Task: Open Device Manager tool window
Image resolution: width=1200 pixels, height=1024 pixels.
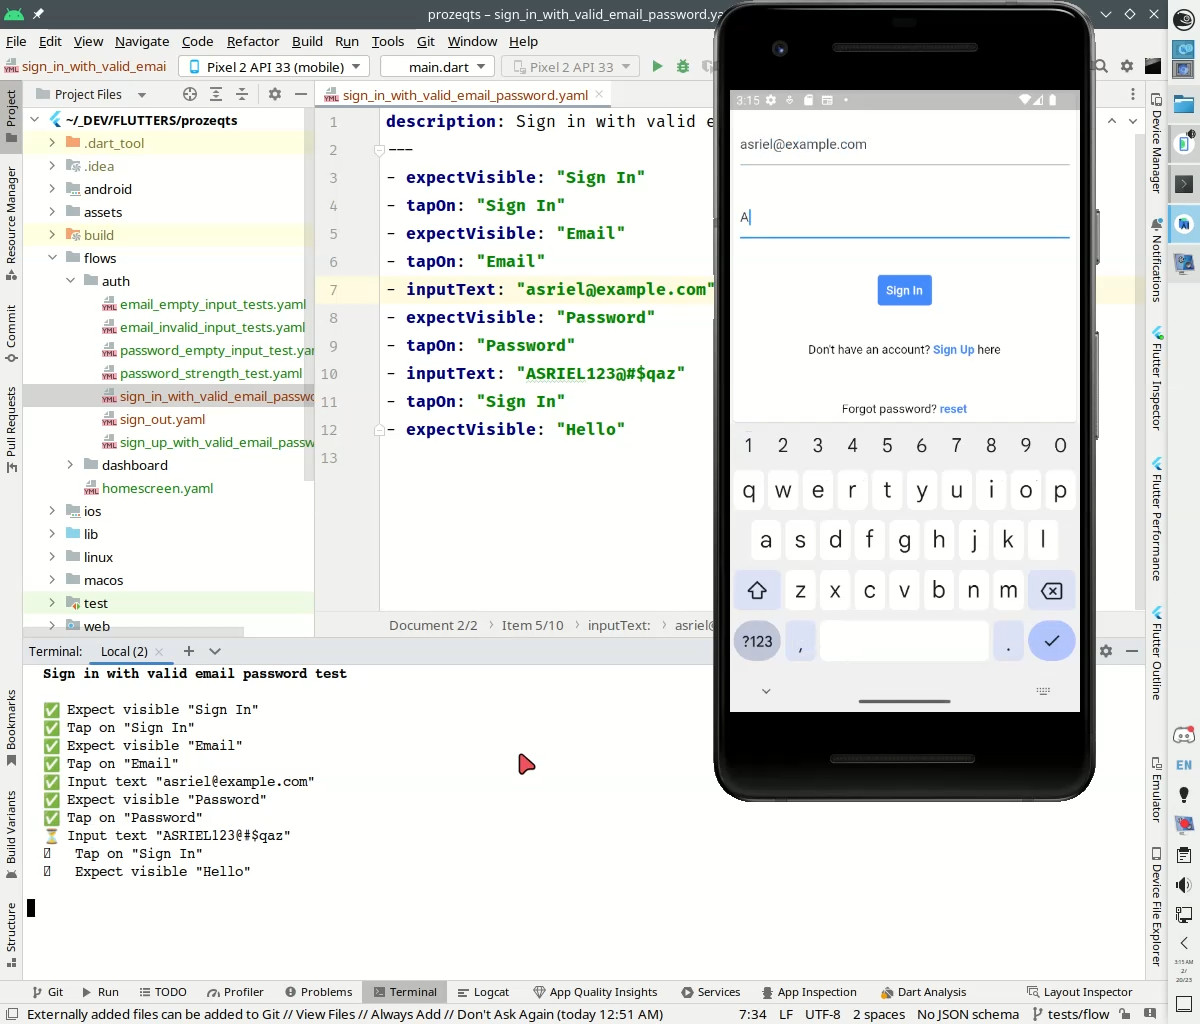Action: pyautogui.click(x=1157, y=143)
